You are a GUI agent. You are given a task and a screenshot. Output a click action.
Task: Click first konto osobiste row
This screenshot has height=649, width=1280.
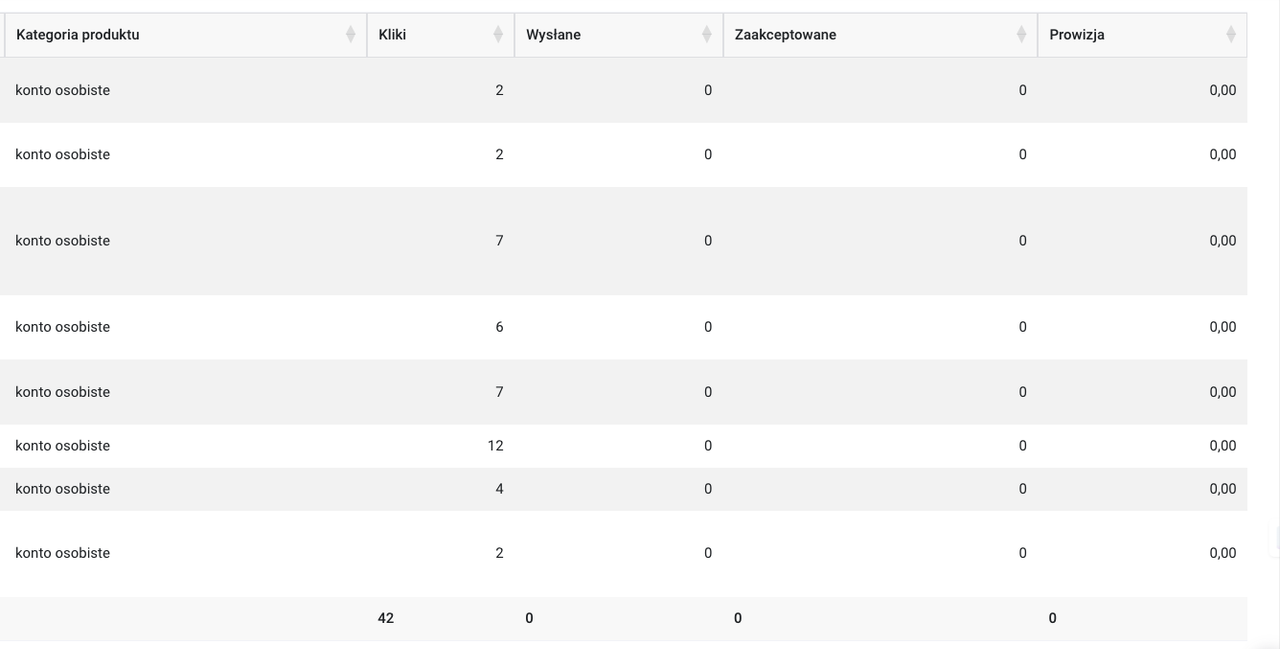tap(623, 90)
